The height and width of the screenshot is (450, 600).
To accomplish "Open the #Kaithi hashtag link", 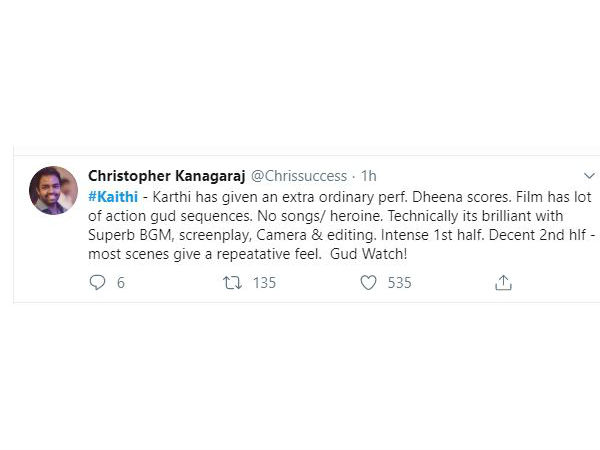I will point(113,197).
